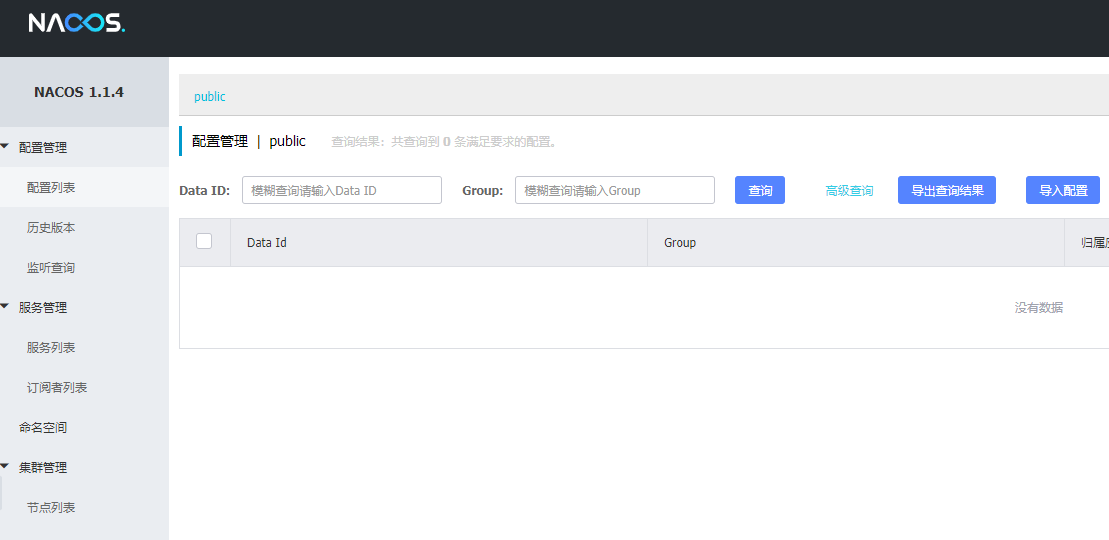1109x540 pixels.
Task: Tick the select-all checkbox in table header
Action: point(204,241)
